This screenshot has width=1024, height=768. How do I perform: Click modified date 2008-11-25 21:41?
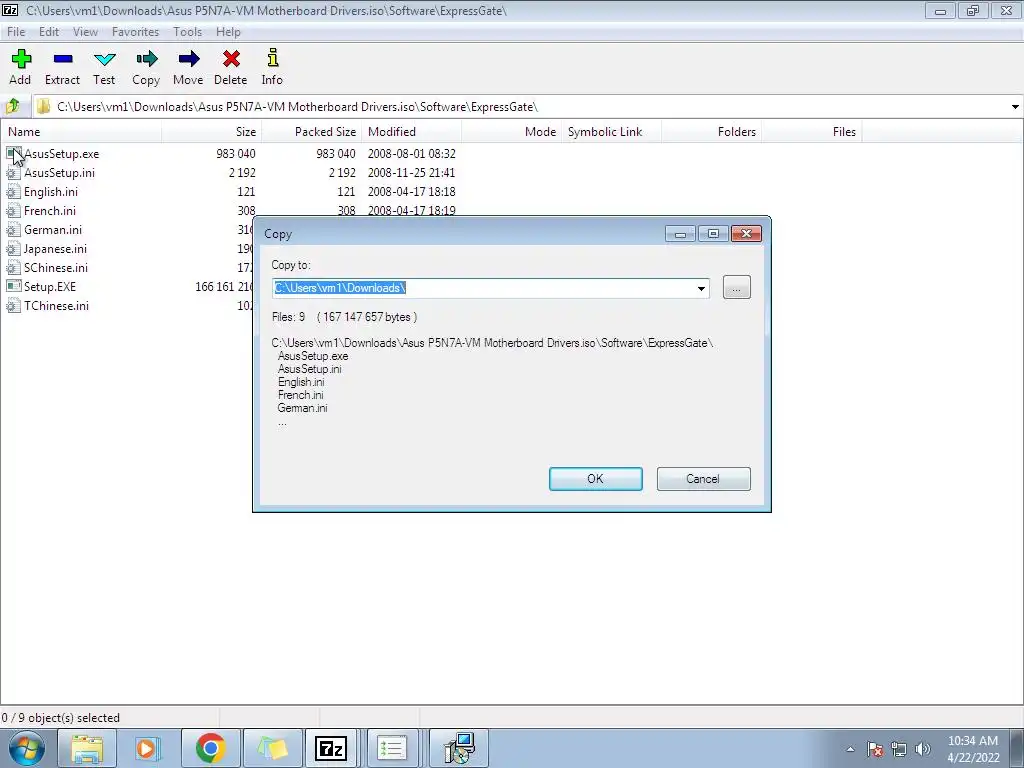click(411, 173)
